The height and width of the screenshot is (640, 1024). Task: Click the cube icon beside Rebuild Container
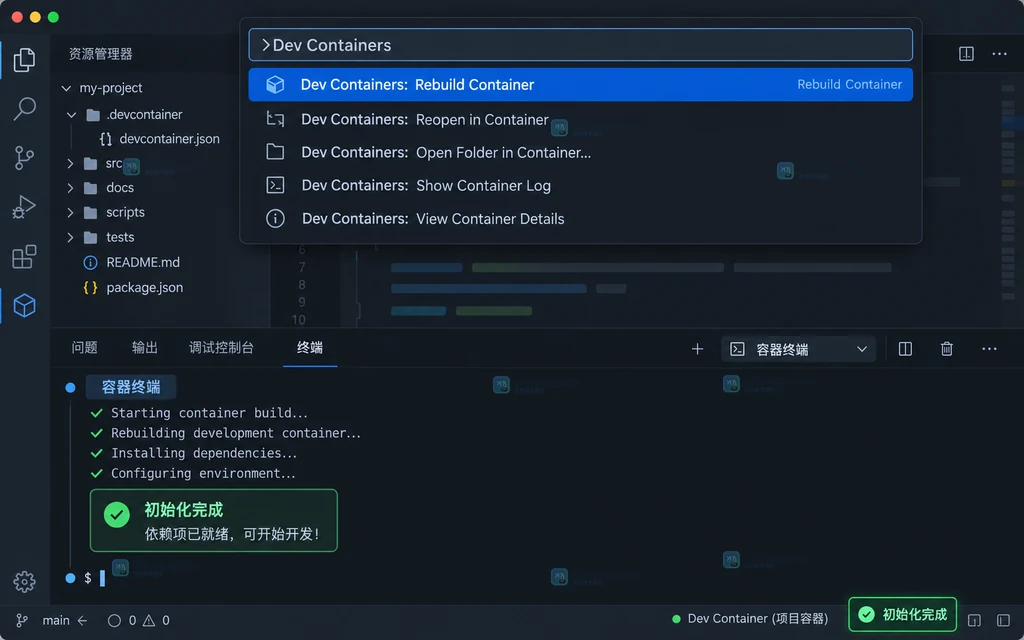click(275, 84)
